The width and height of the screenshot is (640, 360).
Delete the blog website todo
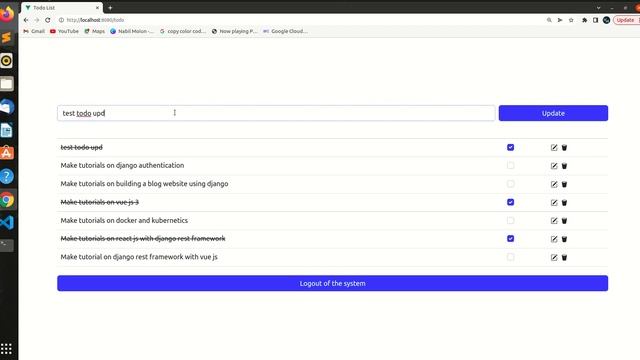click(564, 184)
